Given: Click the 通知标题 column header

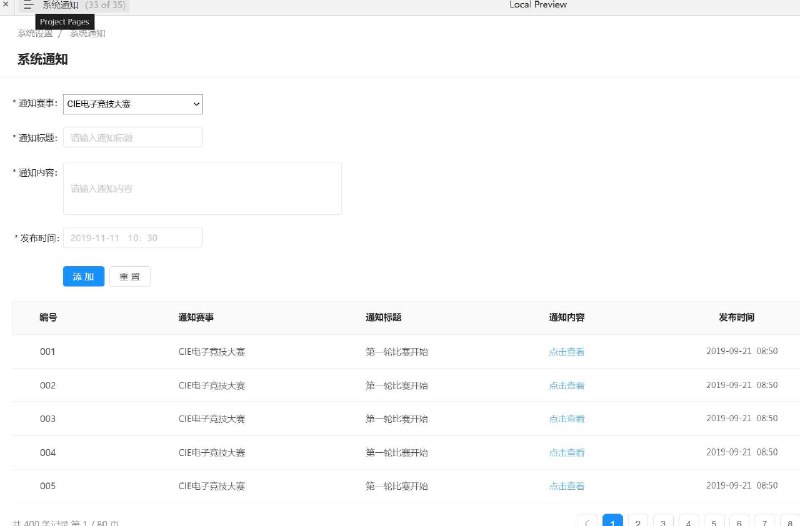Looking at the screenshot, I should pyautogui.click(x=383, y=317).
